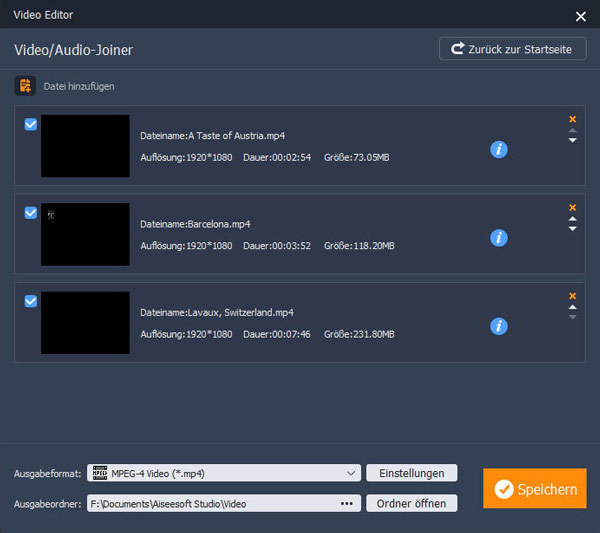Uncheck the A Taste of Austria.mp4 checkbox
600x533 pixels.
[31, 125]
